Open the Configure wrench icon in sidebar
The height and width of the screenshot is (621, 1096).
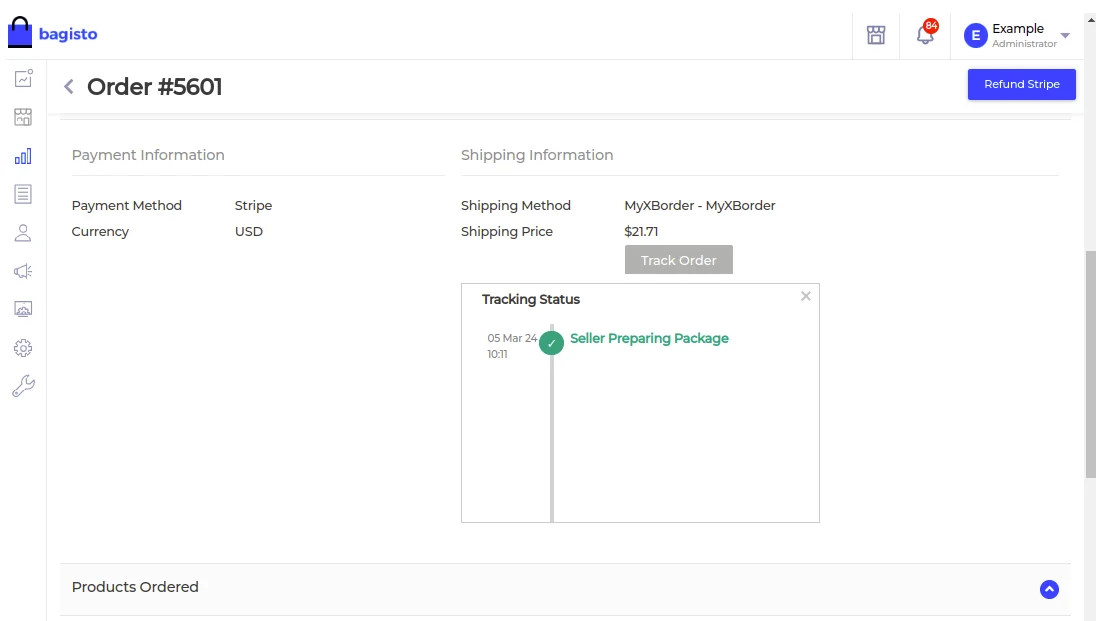[x=23, y=386]
